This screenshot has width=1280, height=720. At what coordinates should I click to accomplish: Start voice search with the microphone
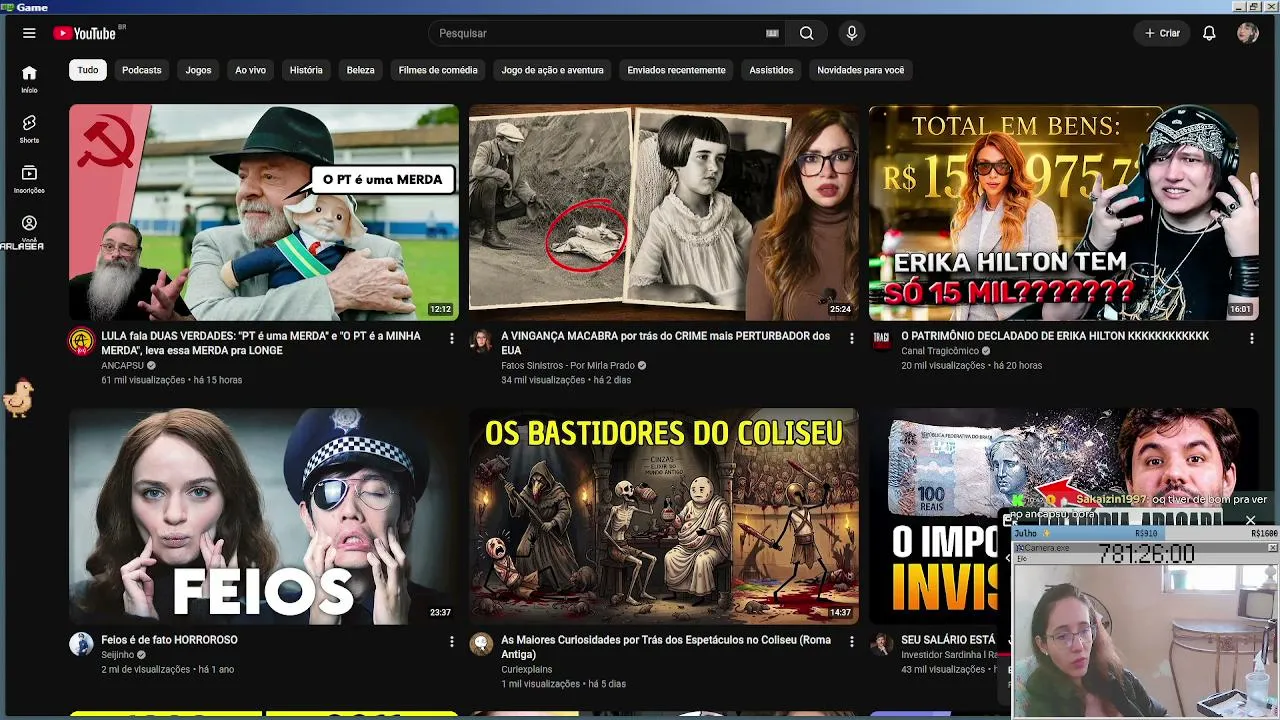coord(852,33)
